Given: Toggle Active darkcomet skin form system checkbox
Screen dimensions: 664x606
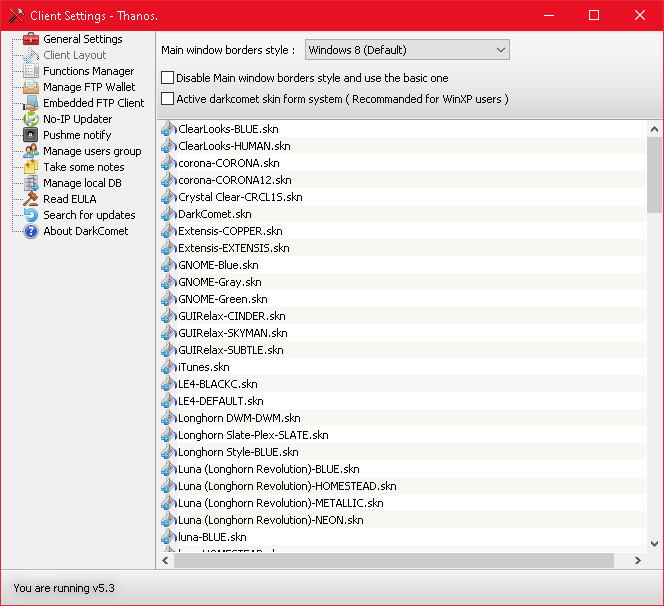Looking at the screenshot, I should tap(168, 99).
